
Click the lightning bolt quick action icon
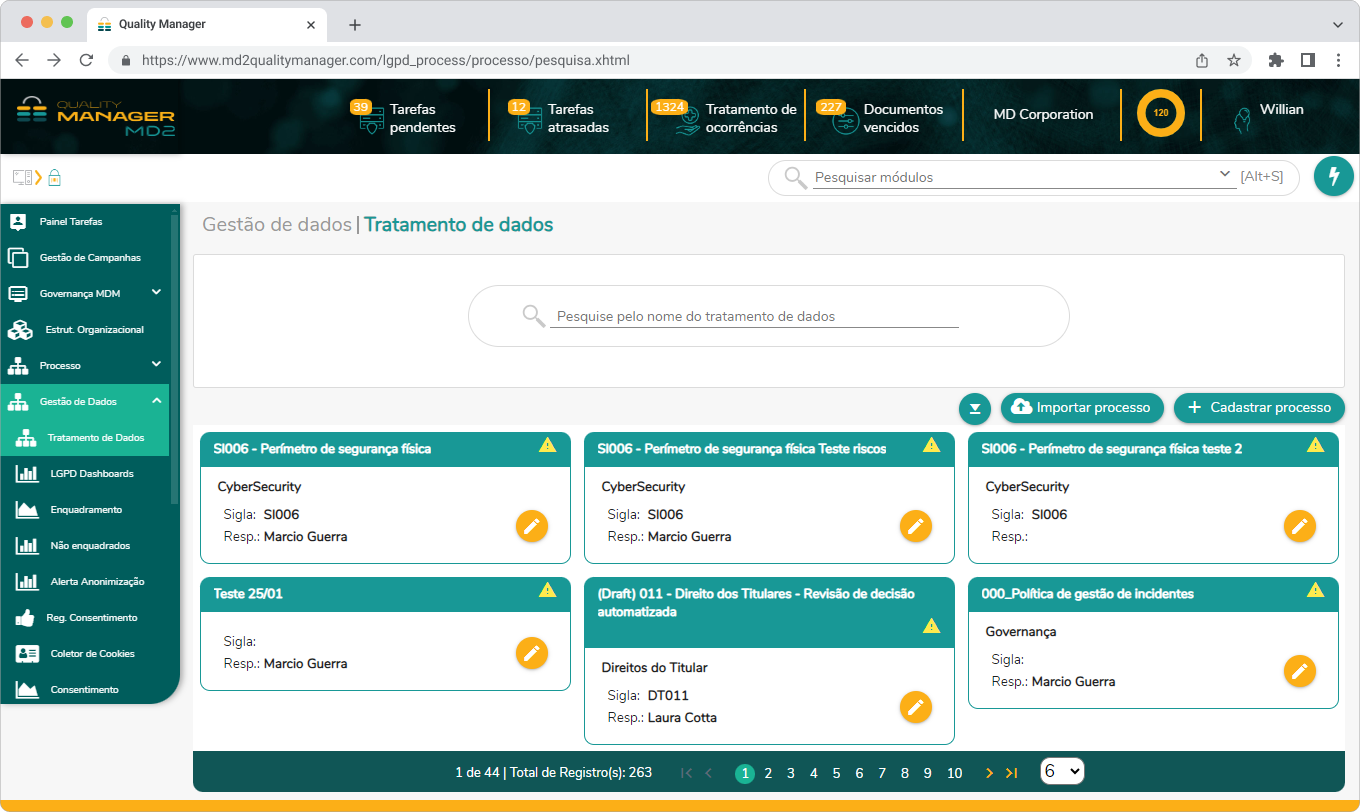[1333, 176]
